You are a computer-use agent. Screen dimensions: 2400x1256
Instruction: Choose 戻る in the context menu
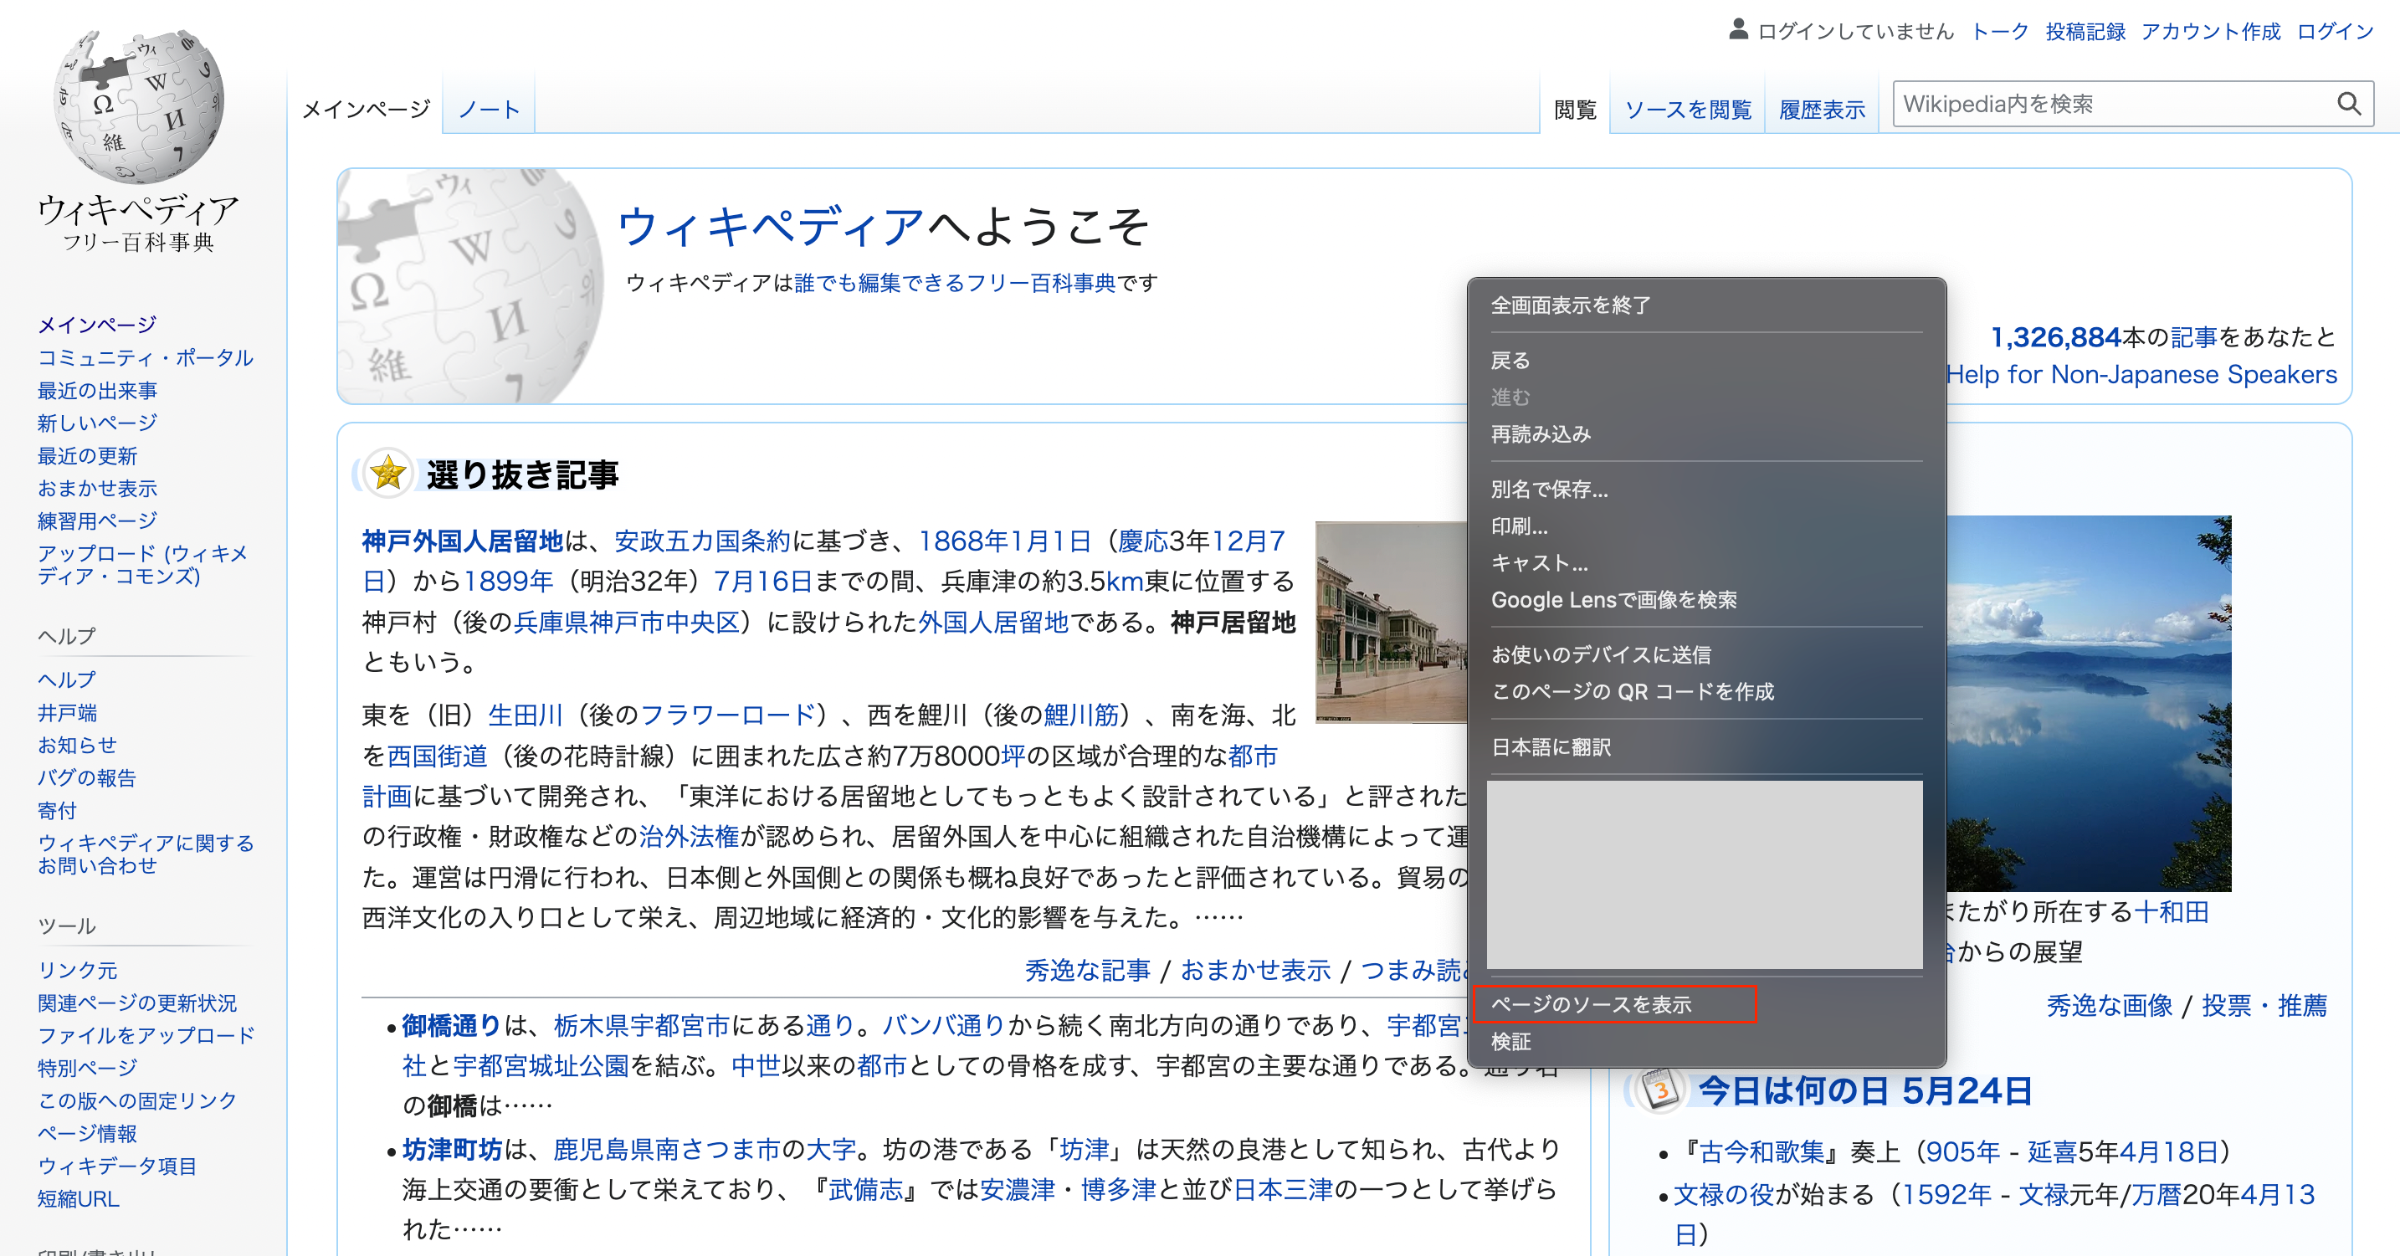1706,360
